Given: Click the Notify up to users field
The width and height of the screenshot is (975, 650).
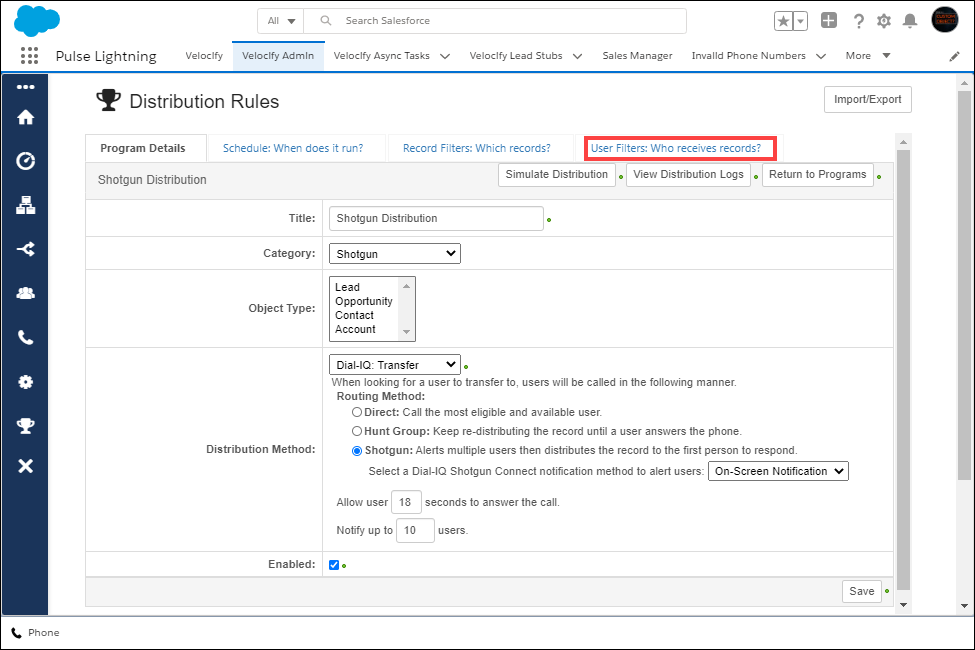Looking at the screenshot, I should 415,530.
